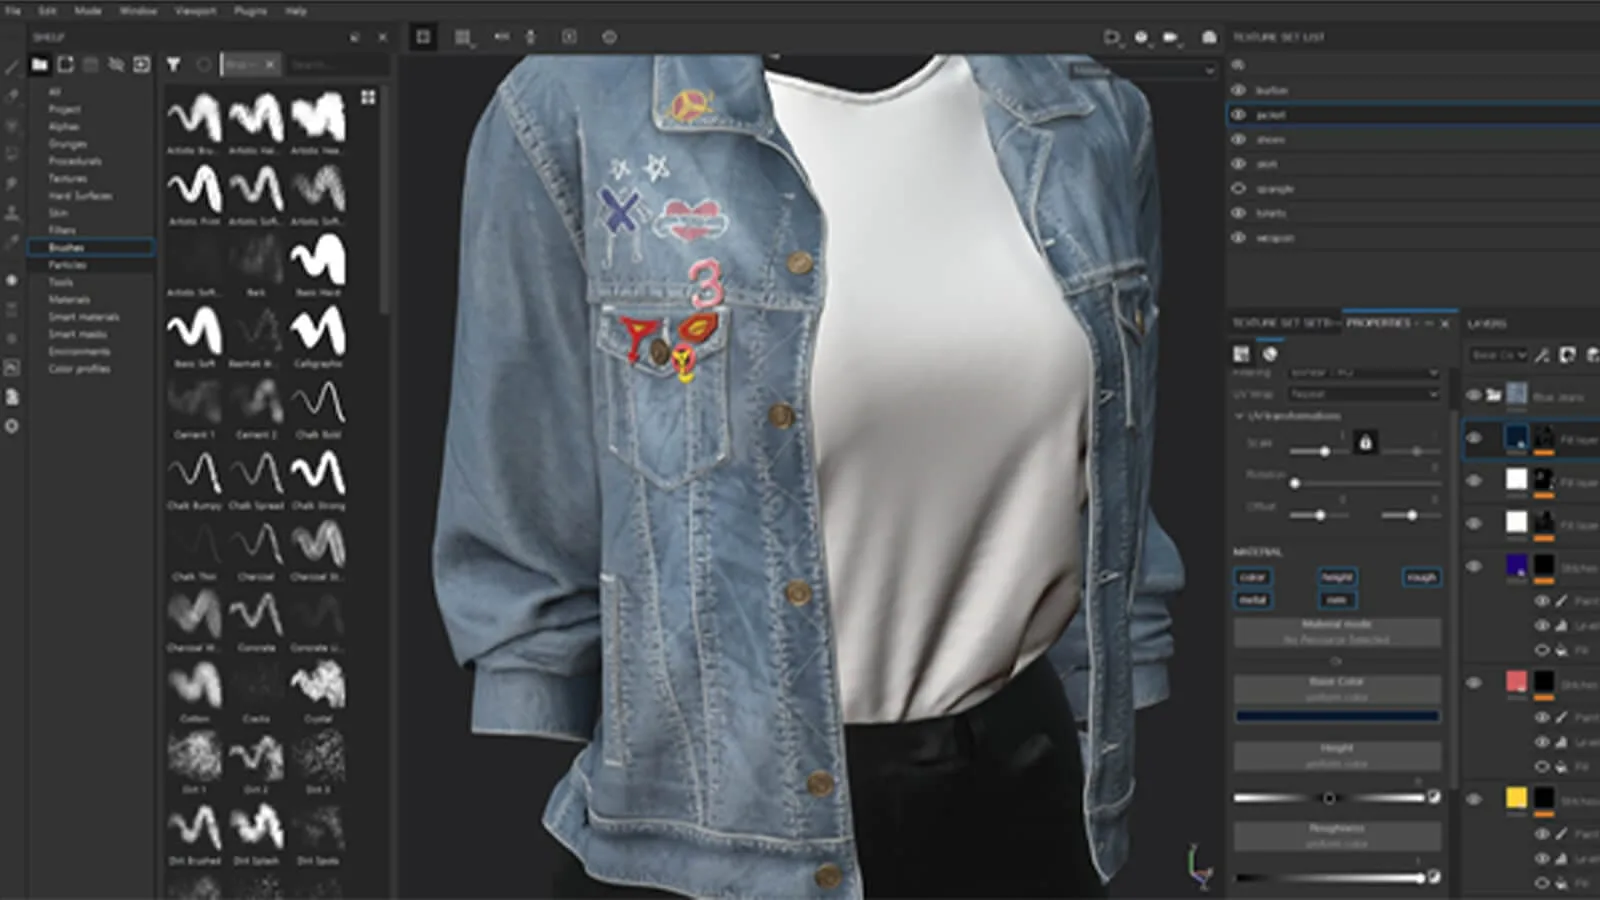Select the Eraser tool

tap(12, 97)
